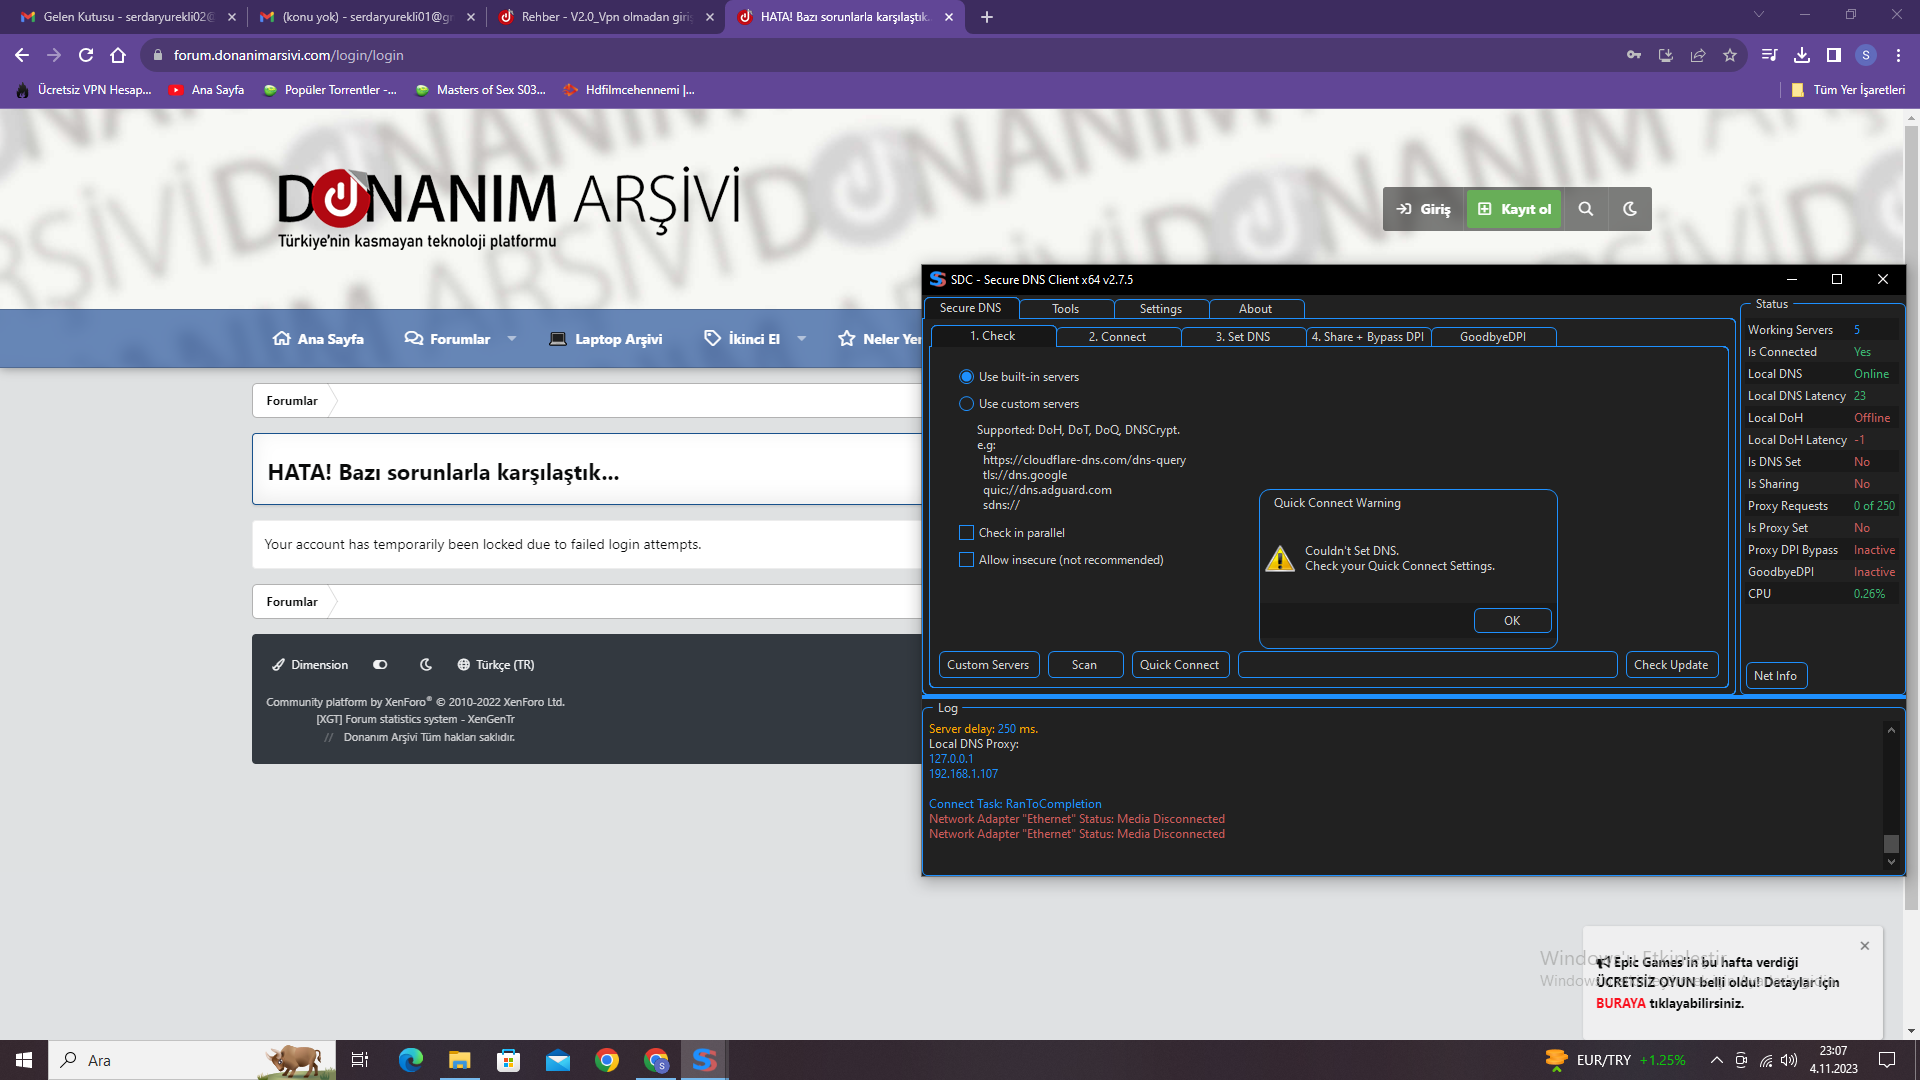The width and height of the screenshot is (1920, 1080).
Task: Close the Epic Games notification popup
Action: (1865, 946)
